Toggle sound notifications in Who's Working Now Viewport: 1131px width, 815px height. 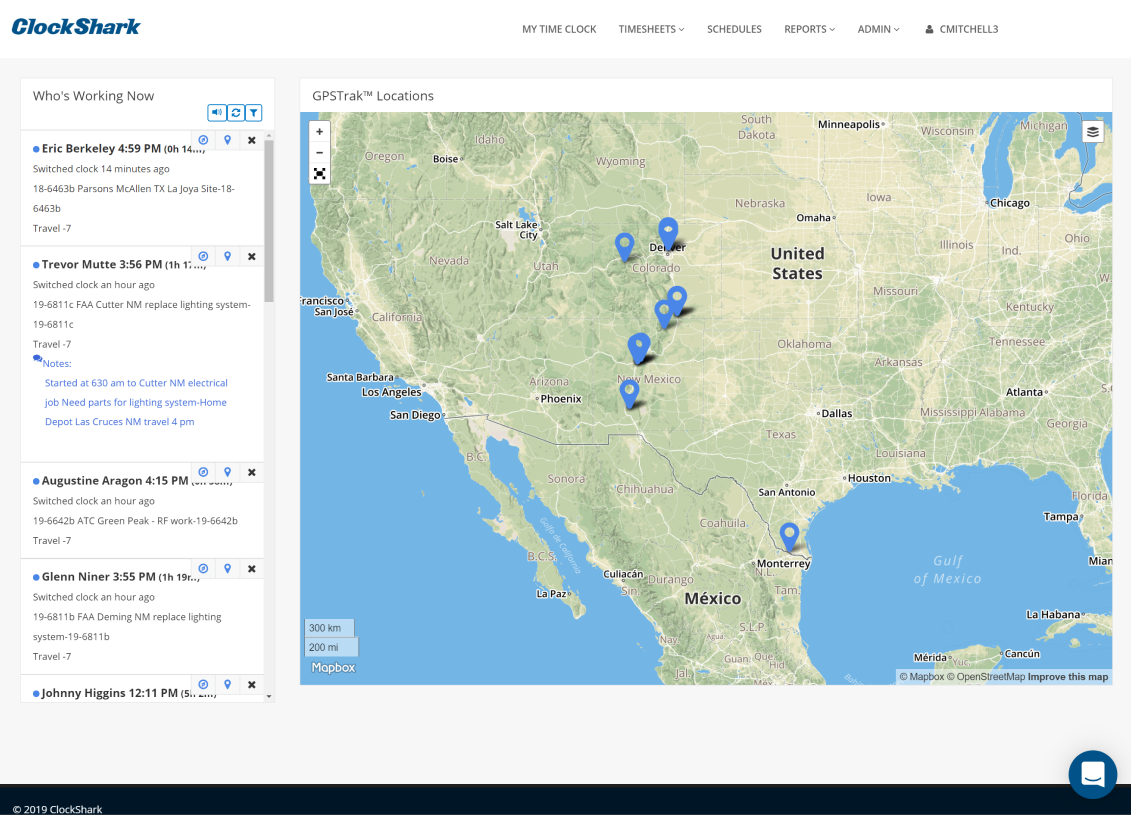pyautogui.click(x=216, y=113)
